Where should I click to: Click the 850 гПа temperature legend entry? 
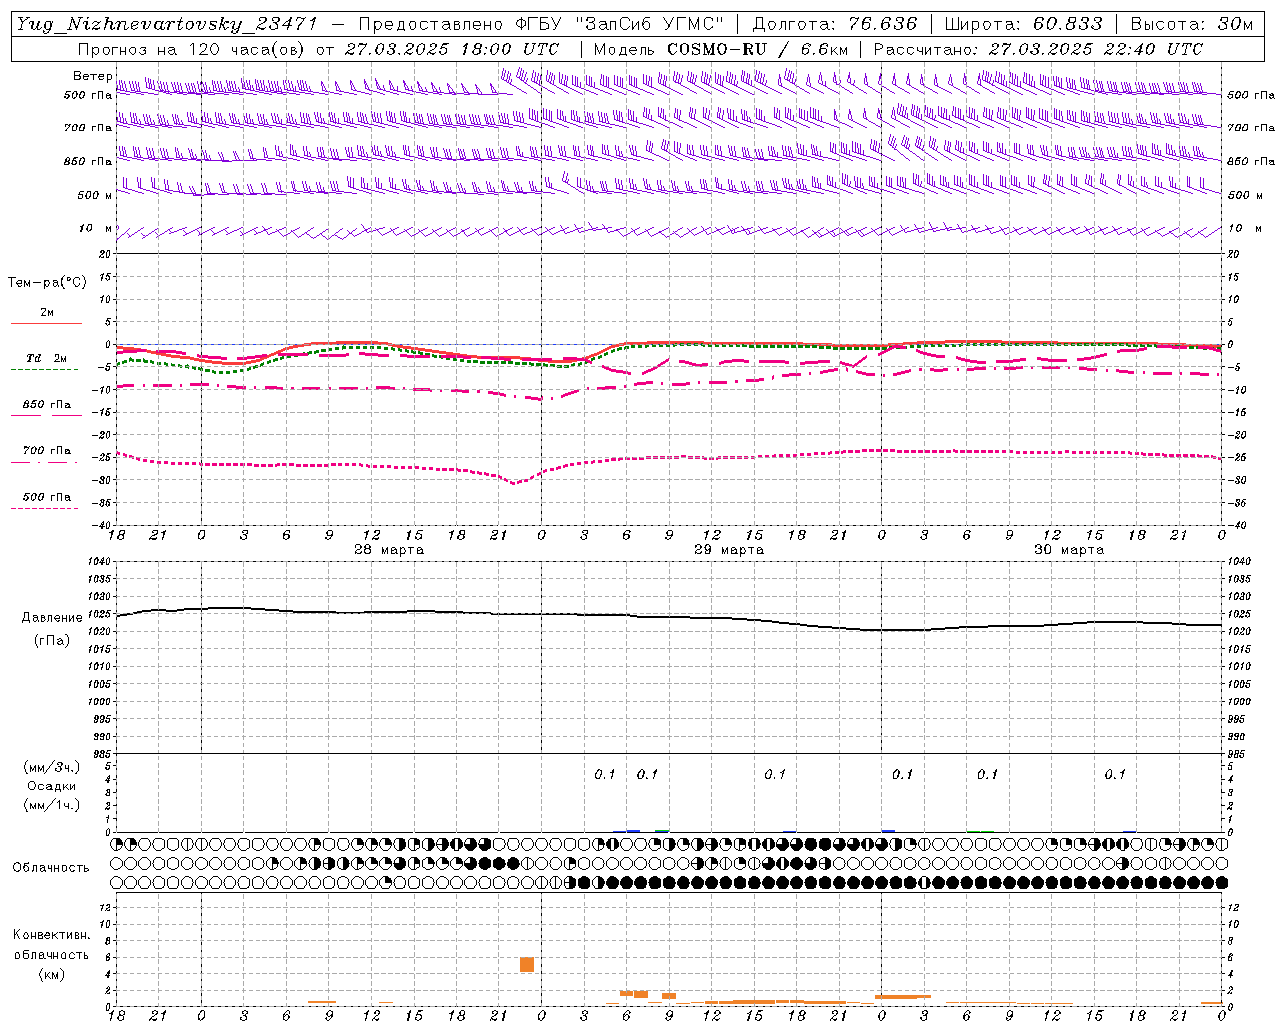pos(47,404)
